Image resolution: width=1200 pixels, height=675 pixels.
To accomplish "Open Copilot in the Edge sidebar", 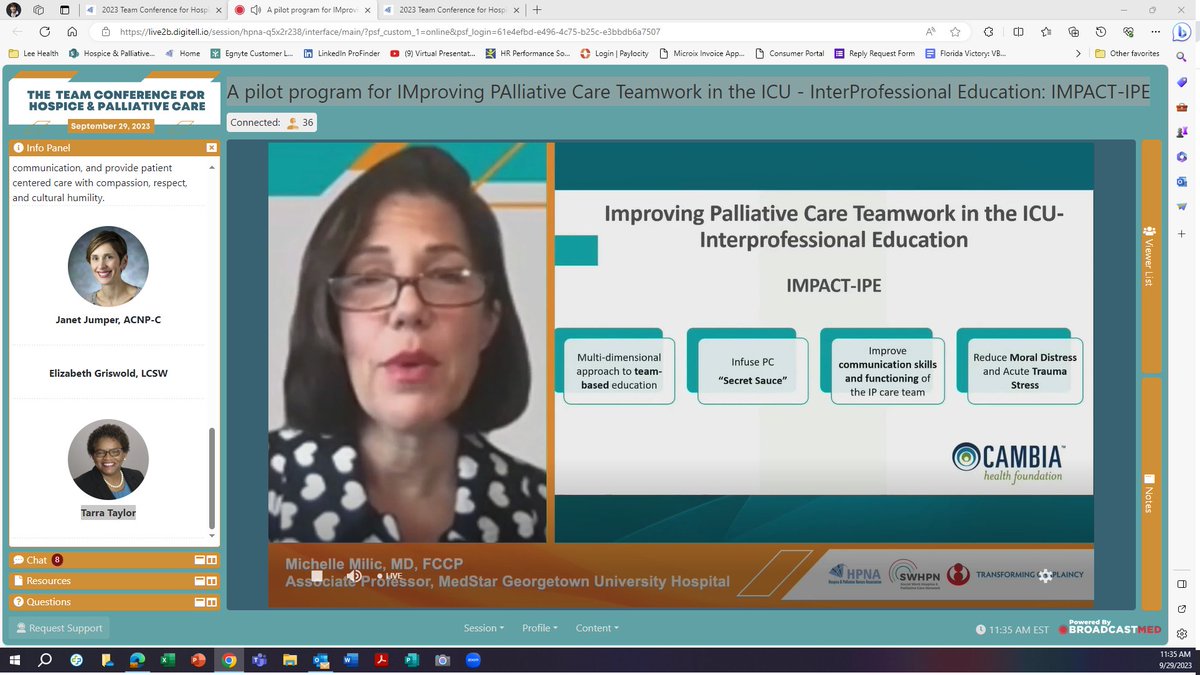I will coord(1182,33).
